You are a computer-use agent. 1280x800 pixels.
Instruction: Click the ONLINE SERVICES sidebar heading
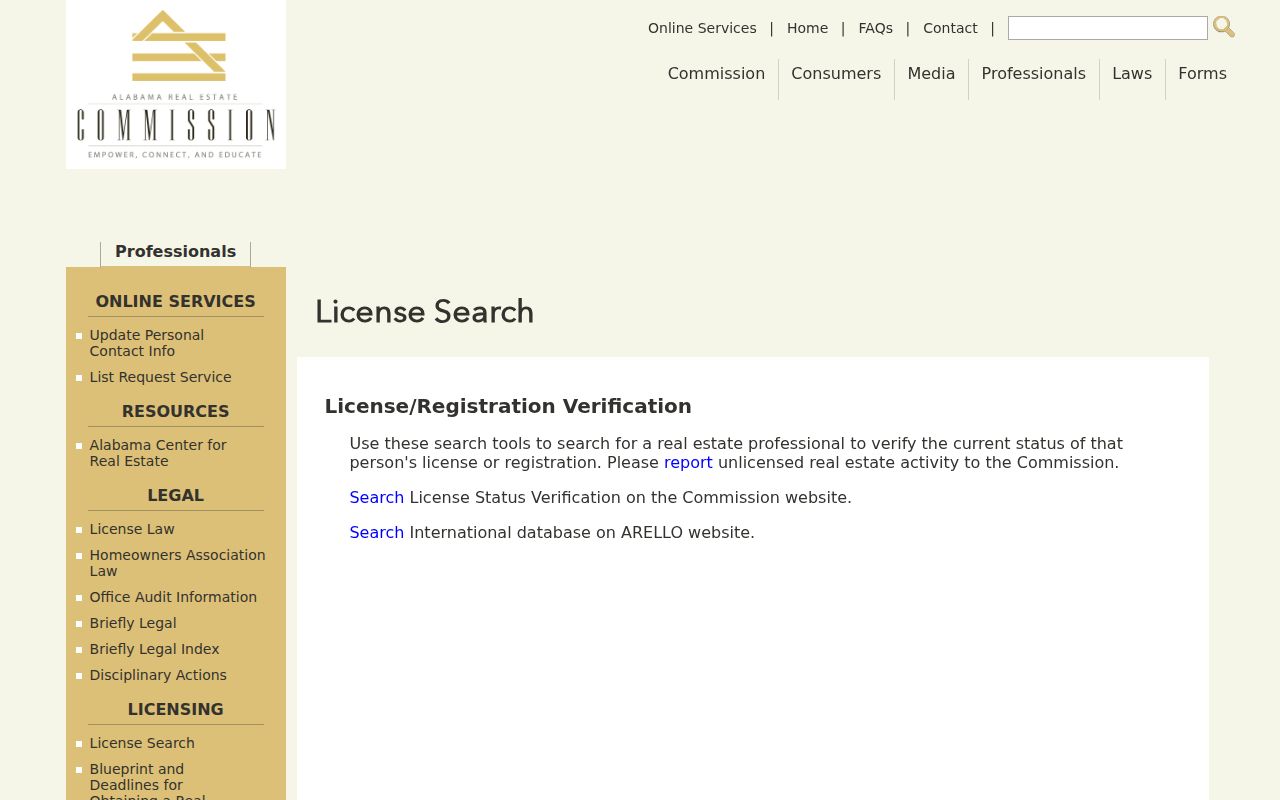(x=175, y=302)
